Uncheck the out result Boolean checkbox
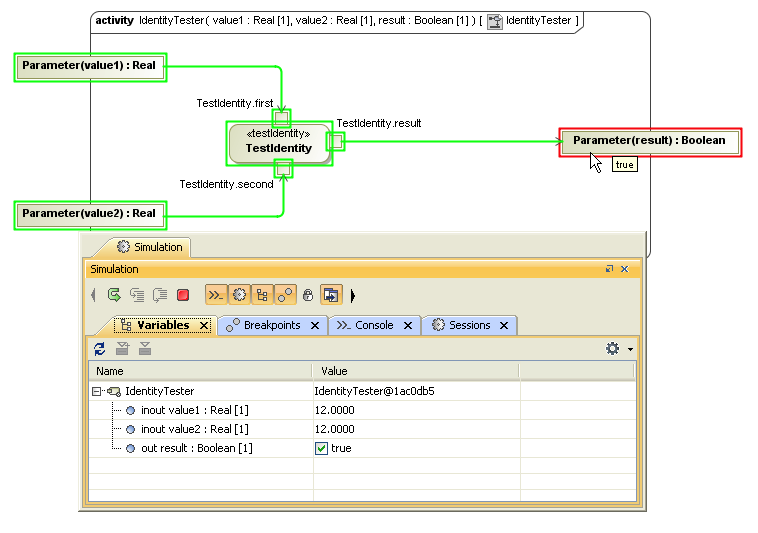The image size is (758, 533). 321,448
